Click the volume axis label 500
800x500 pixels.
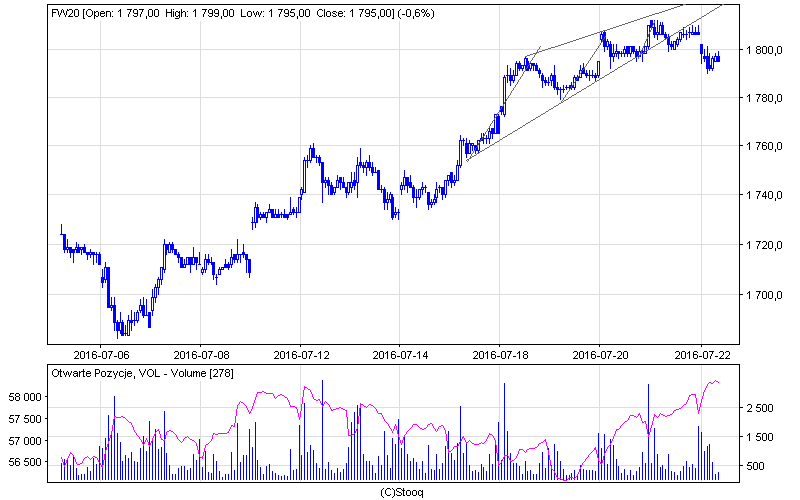(756, 466)
